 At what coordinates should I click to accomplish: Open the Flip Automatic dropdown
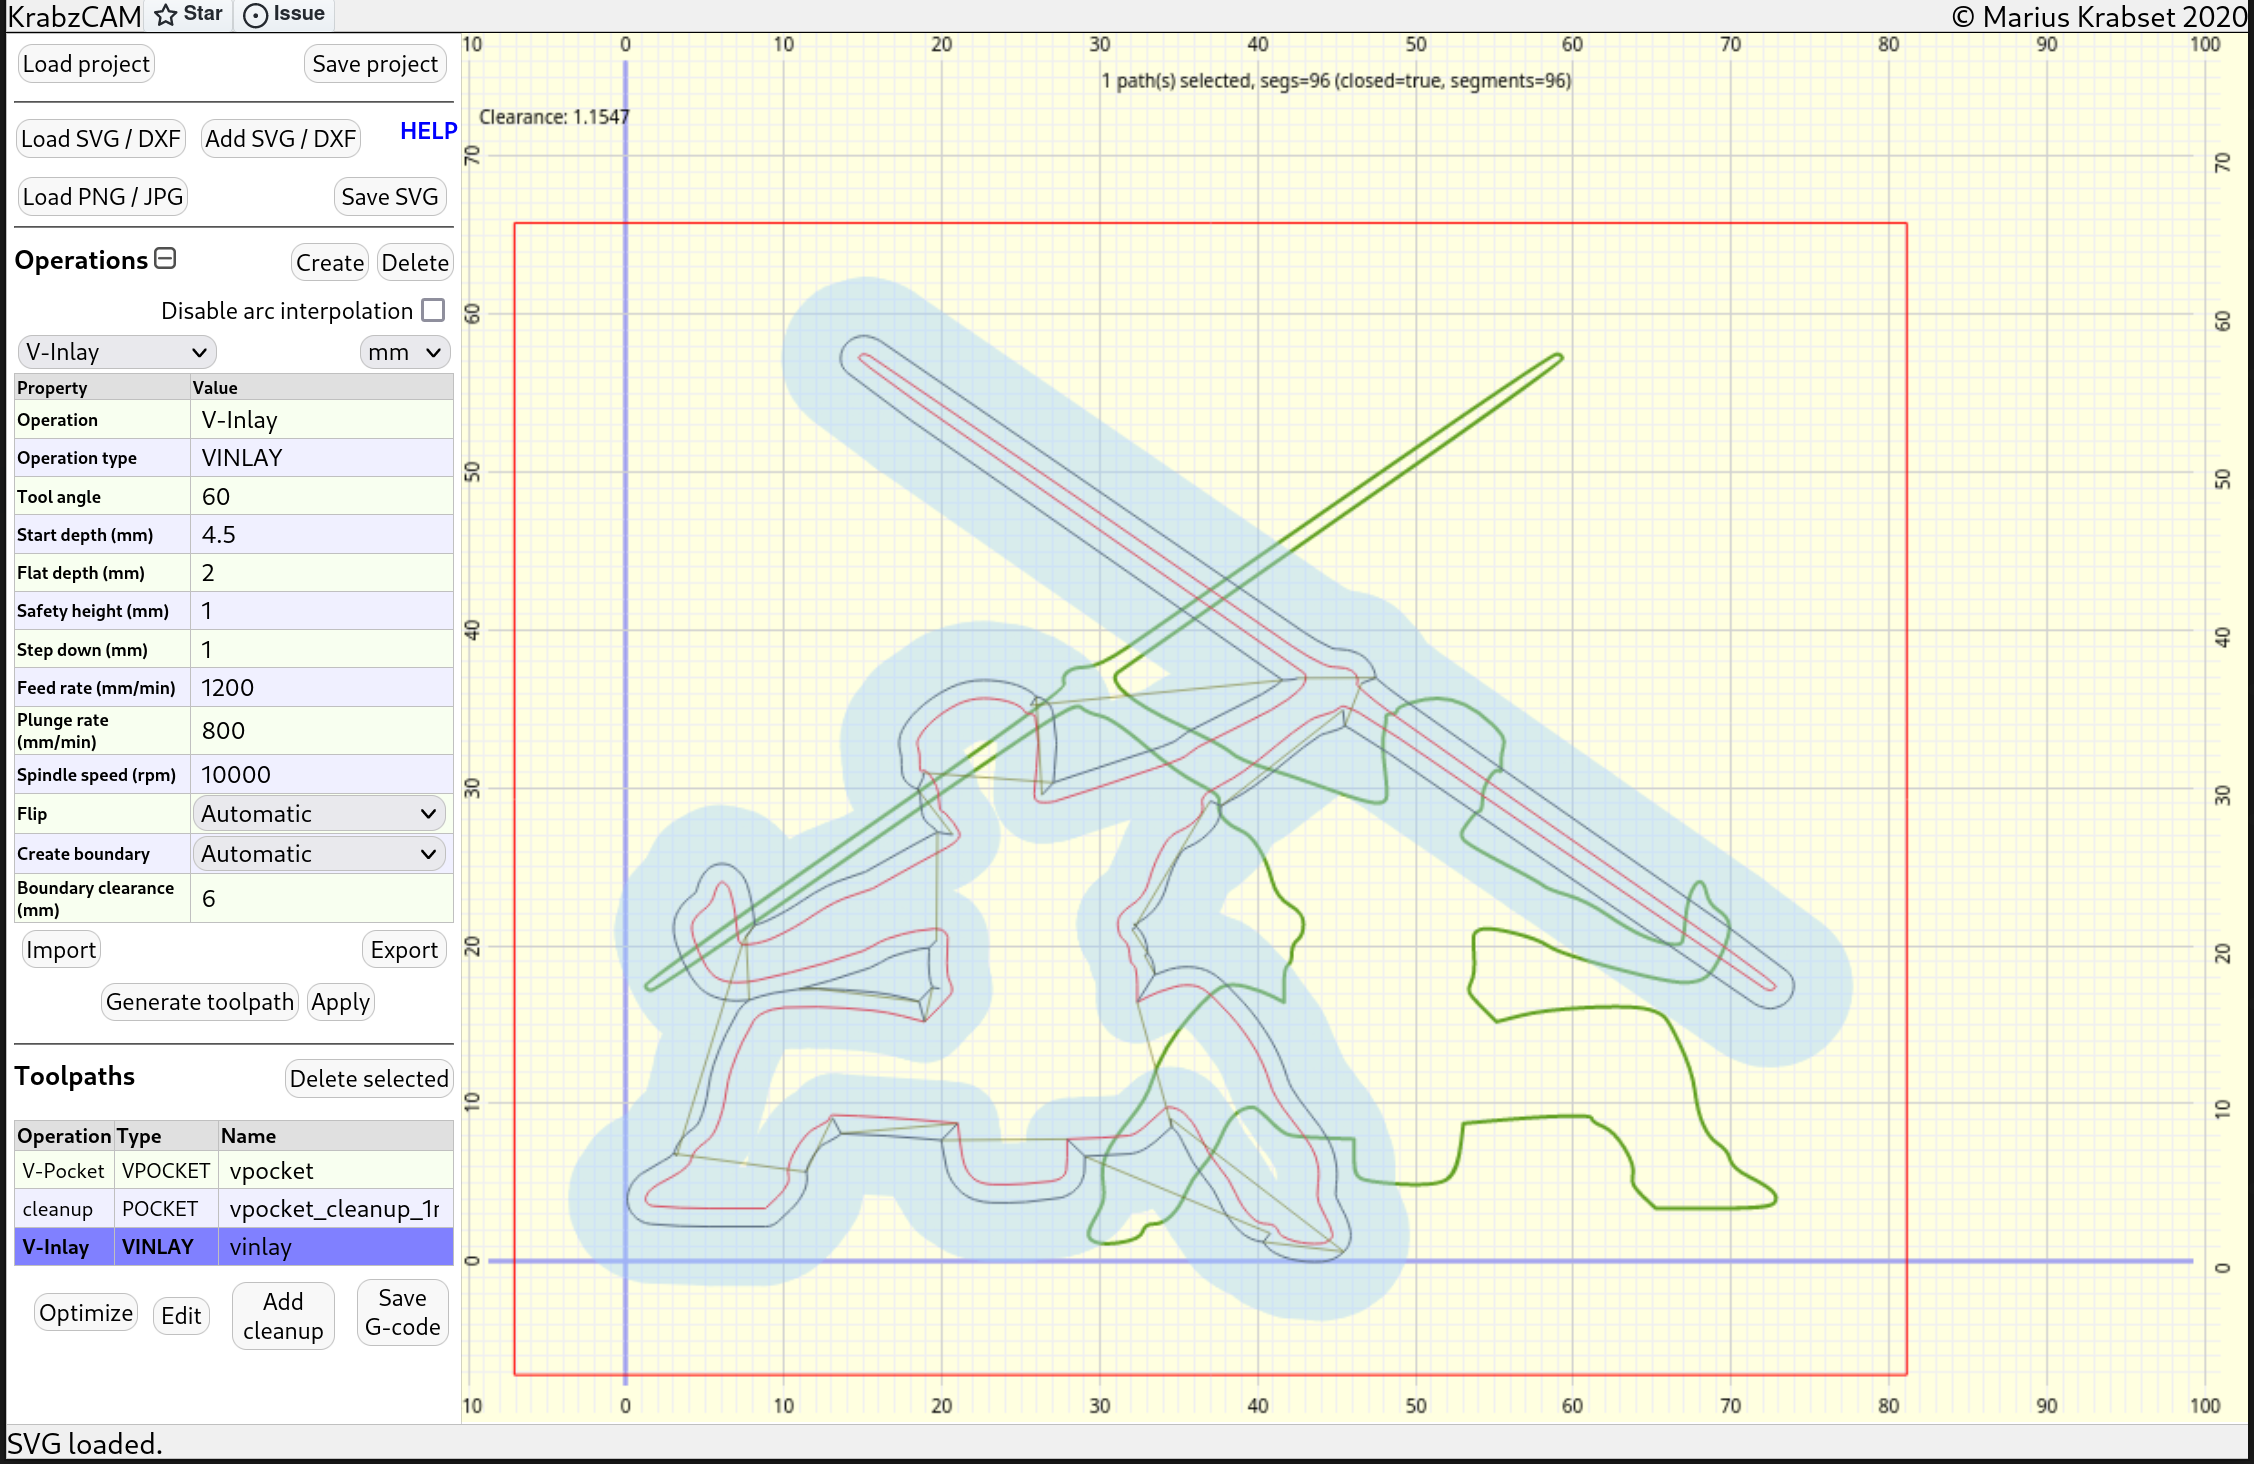[319, 814]
